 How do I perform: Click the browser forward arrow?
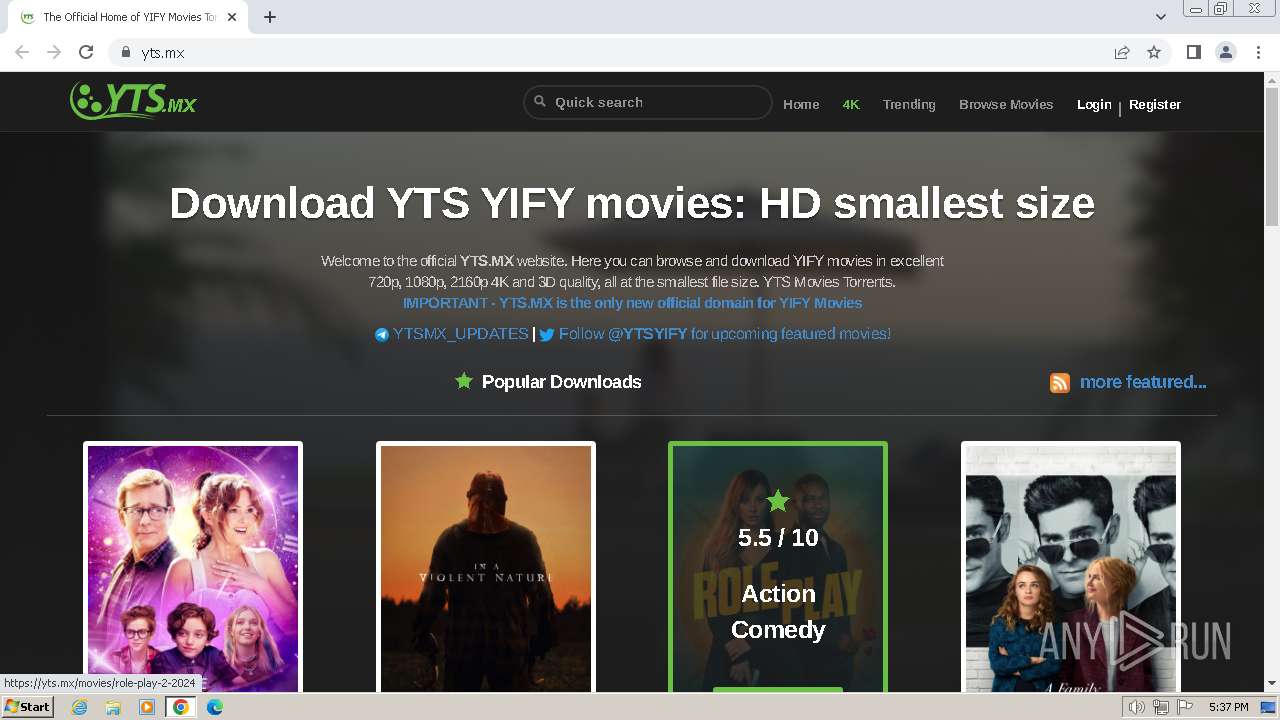[x=54, y=52]
